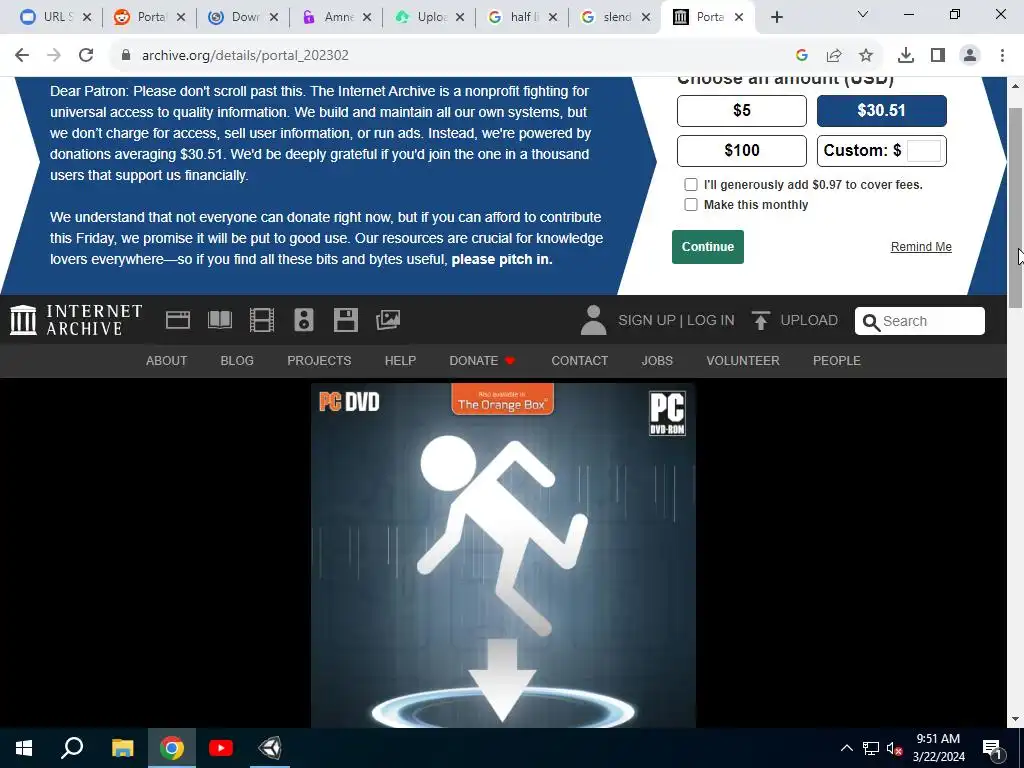Open the HELP menu item
The height and width of the screenshot is (768, 1024).
click(x=400, y=360)
